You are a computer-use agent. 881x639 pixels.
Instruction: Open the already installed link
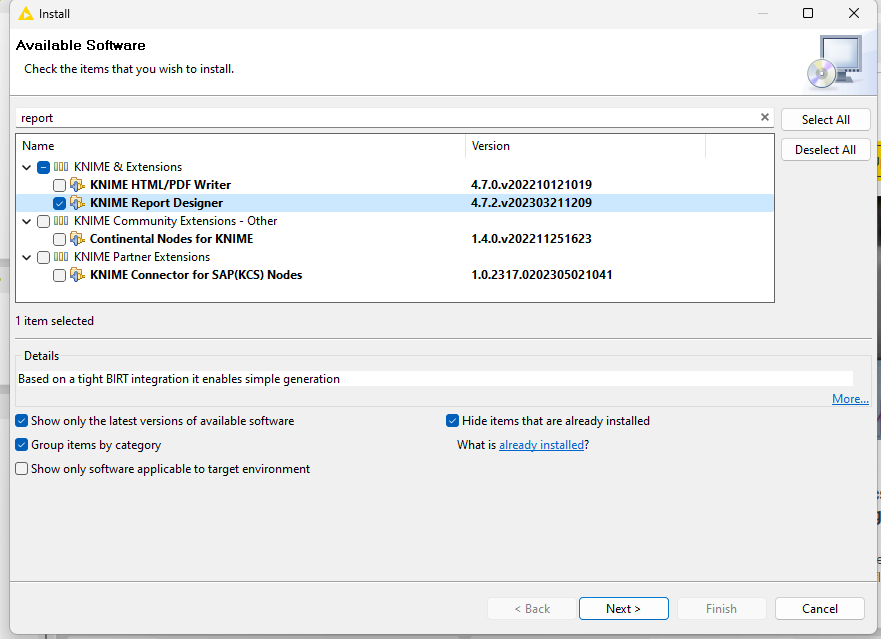[541, 445]
